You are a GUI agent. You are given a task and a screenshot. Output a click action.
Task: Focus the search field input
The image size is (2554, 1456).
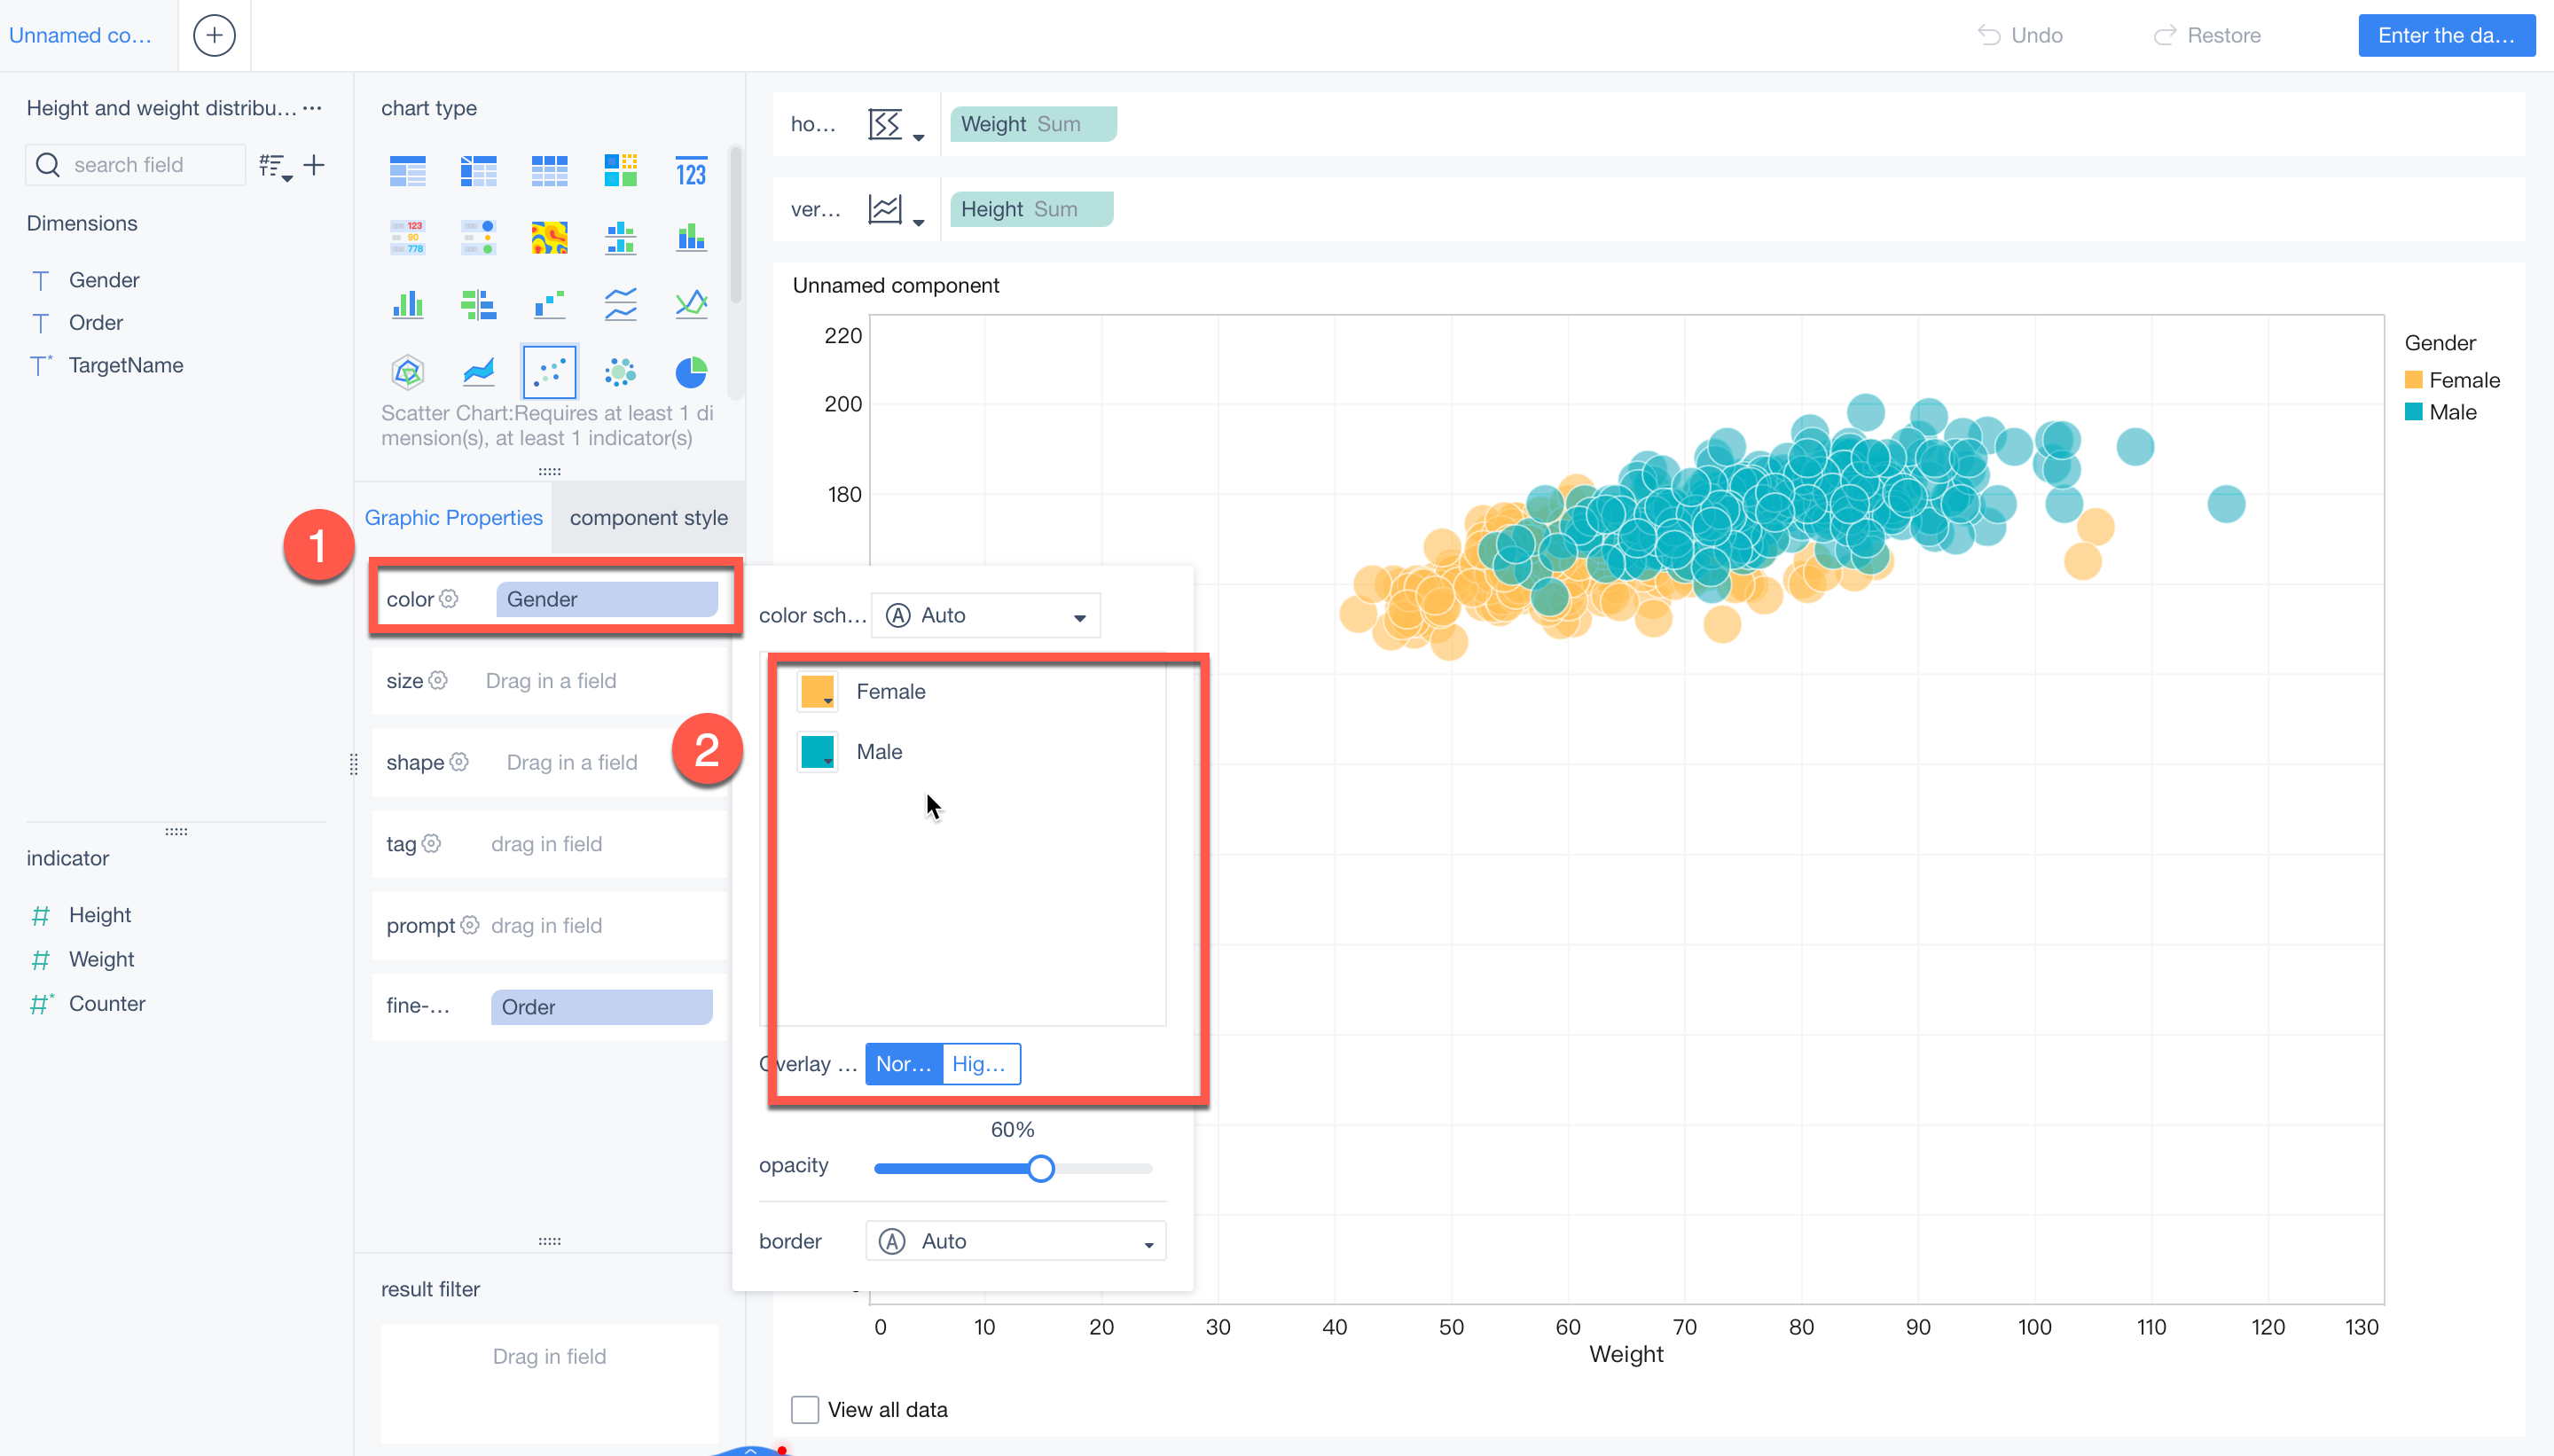[x=135, y=165]
